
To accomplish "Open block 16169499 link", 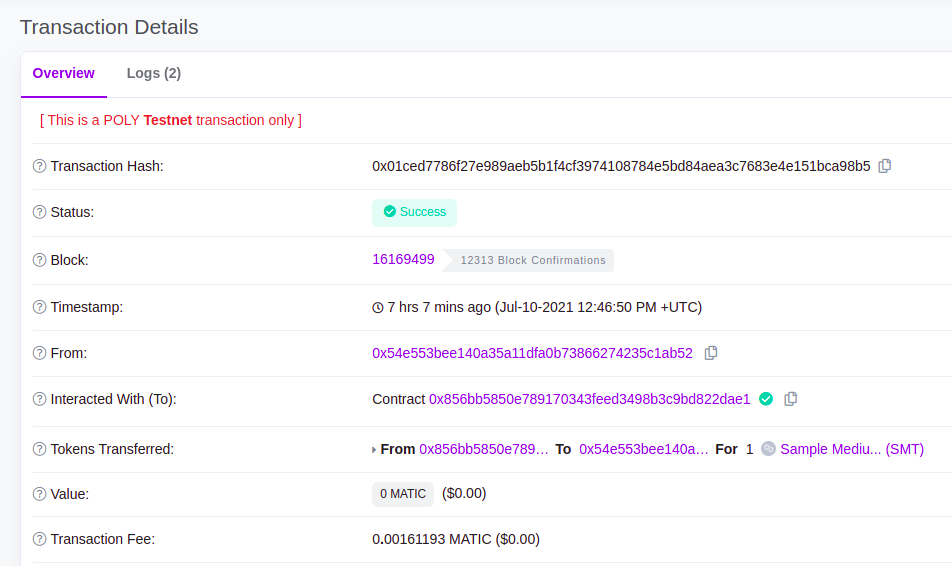I will pyautogui.click(x=403, y=259).
